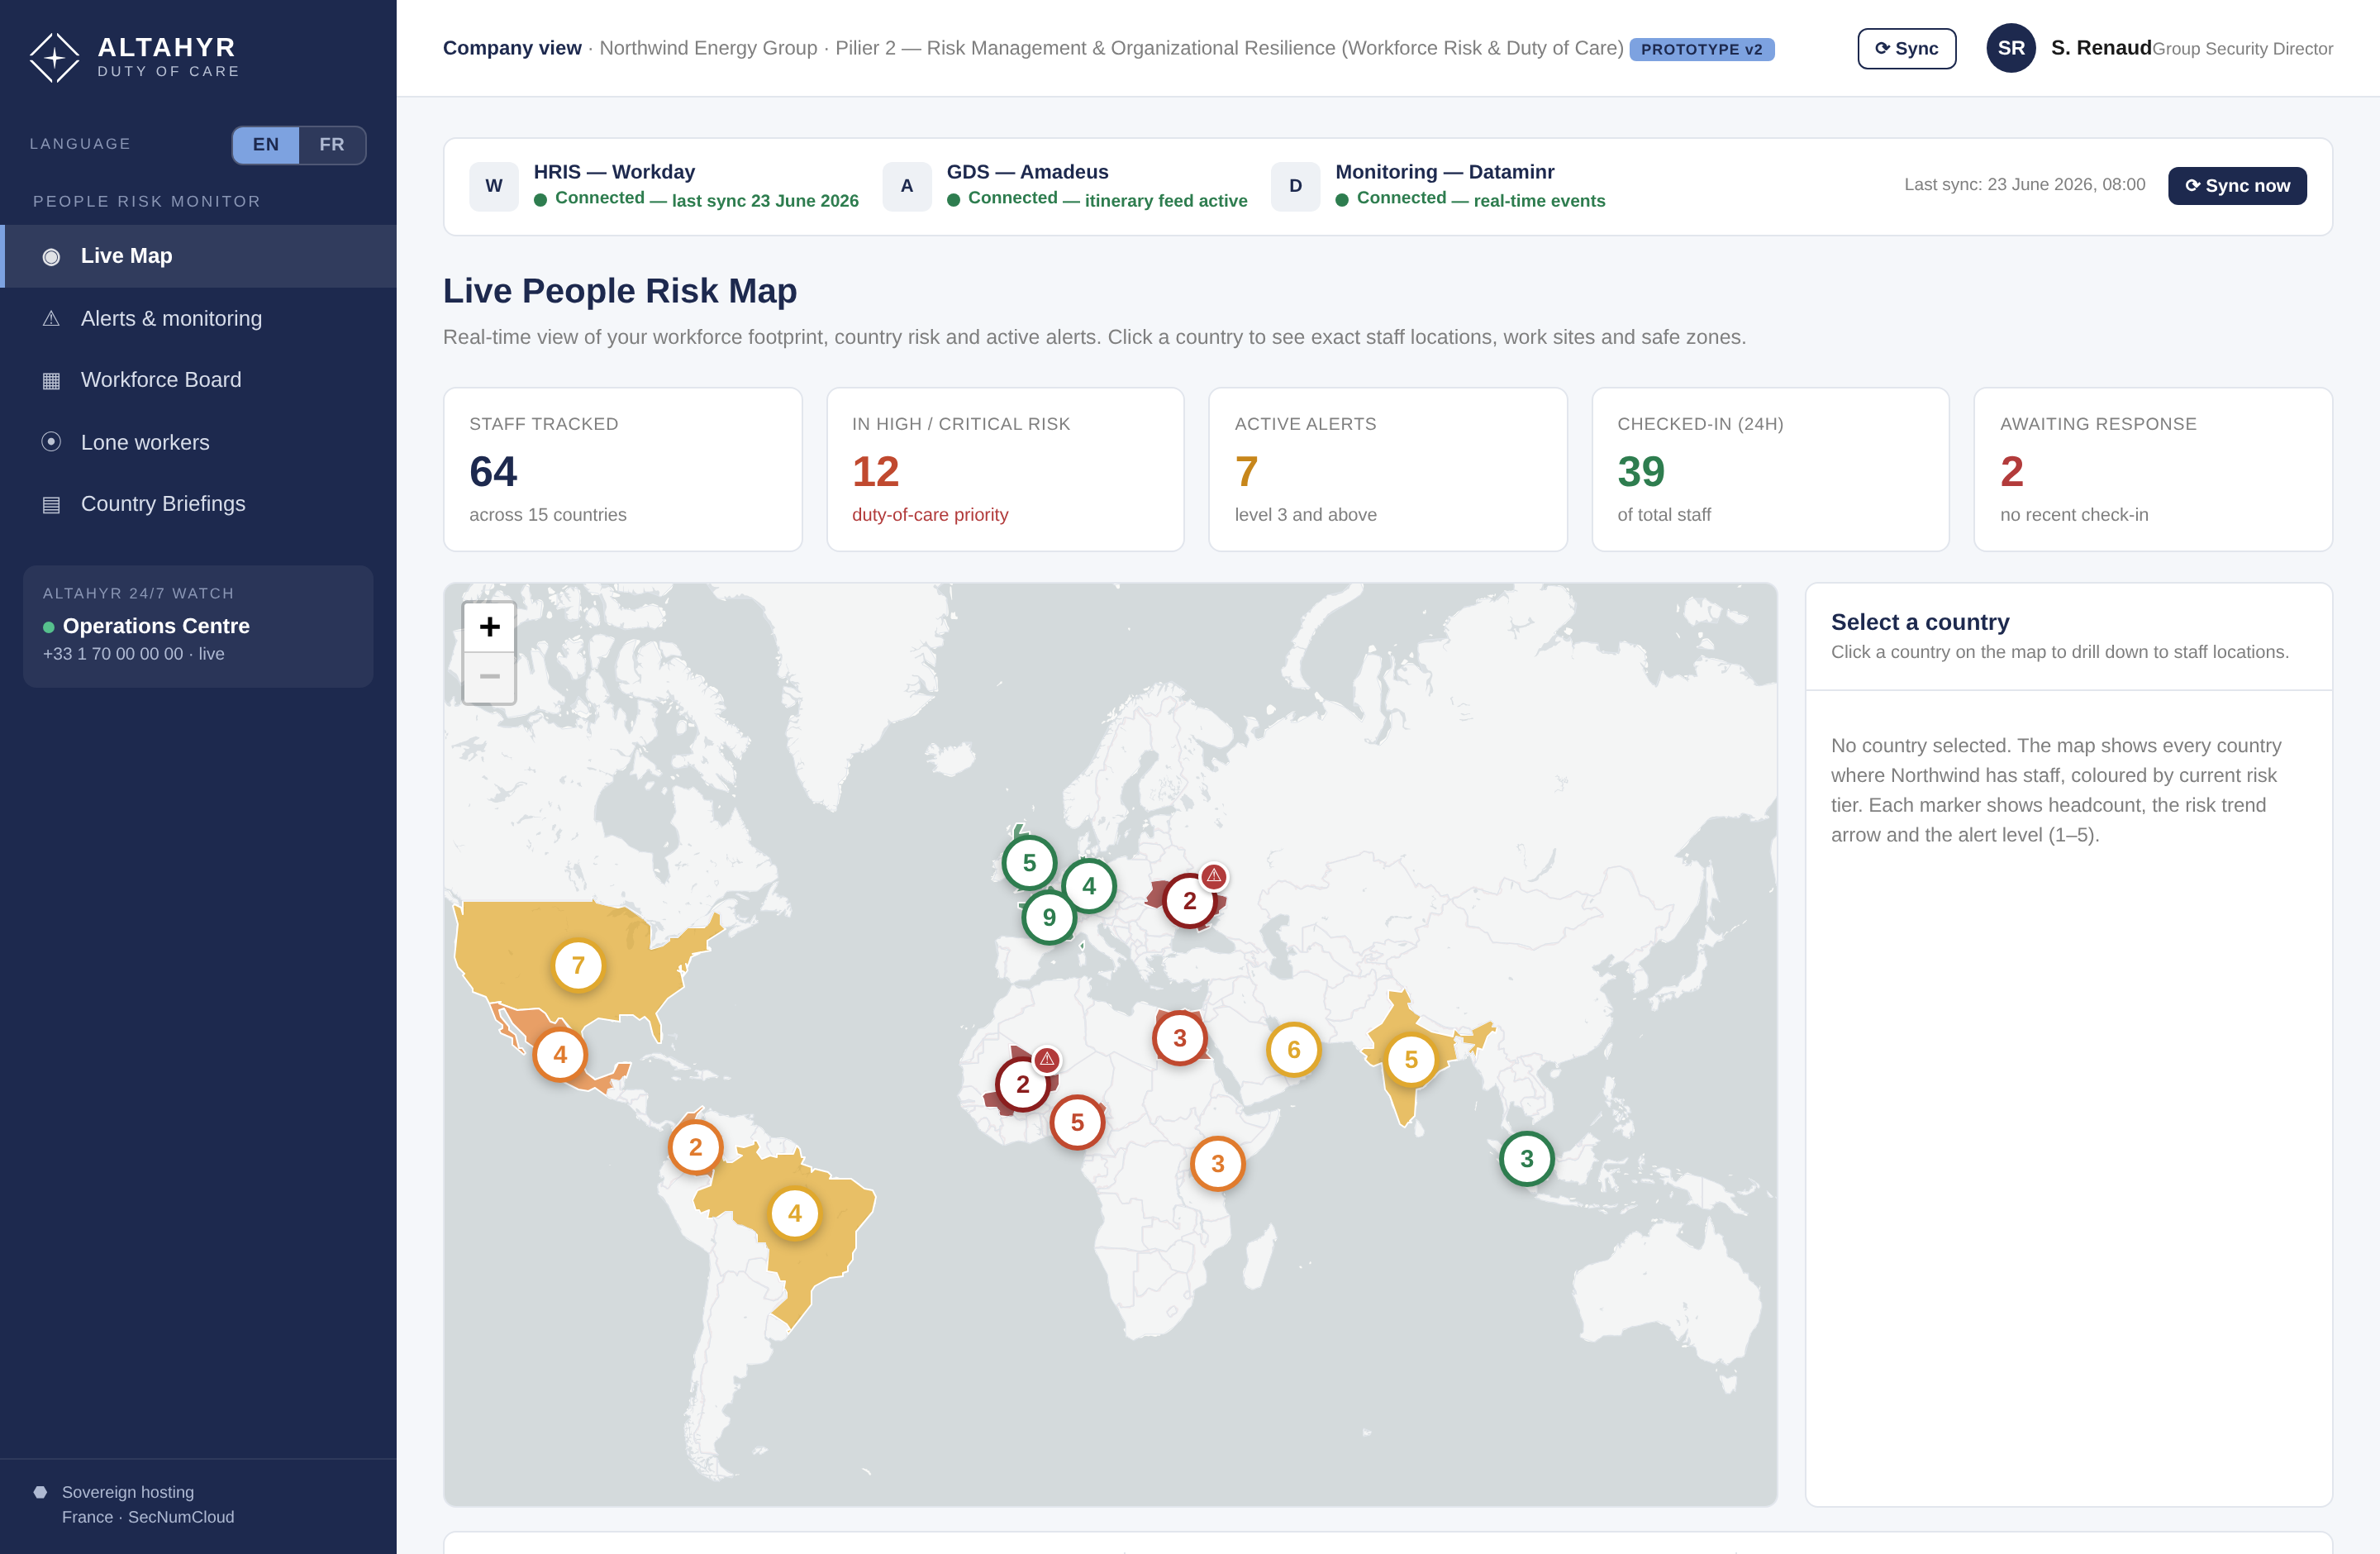2380x1554 pixels.
Task: Select the USA marker showing 7
Action: point(578,965)
